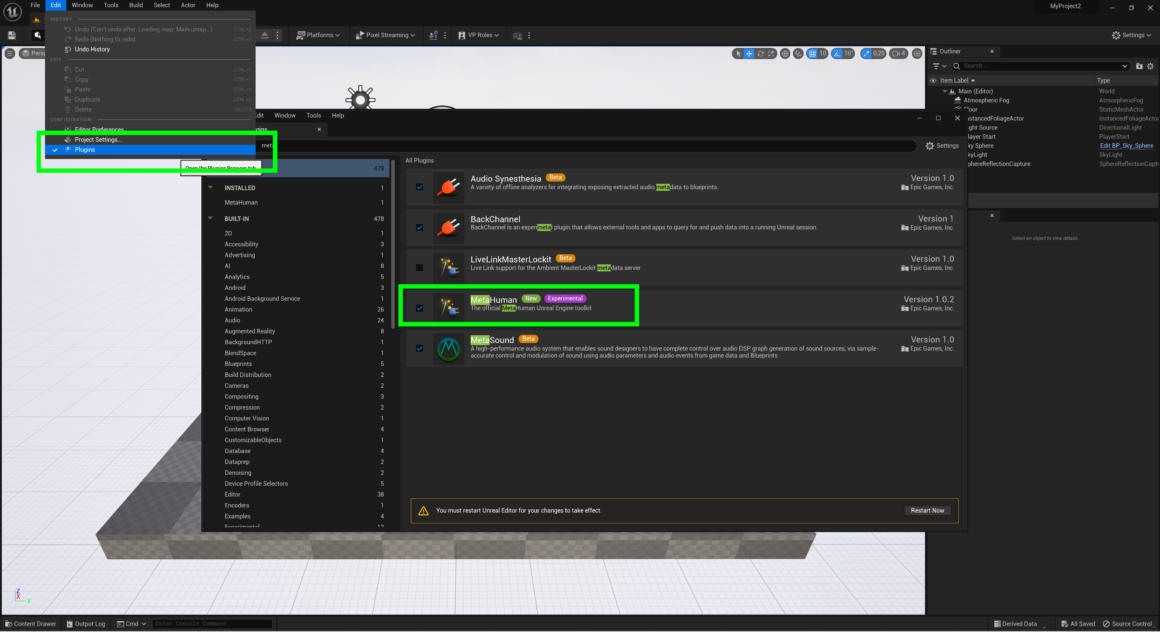Open the Outliner settings gear icon
Image resolution: width=1160 pixels, height=632 pixels.
tap(1150, 66)
